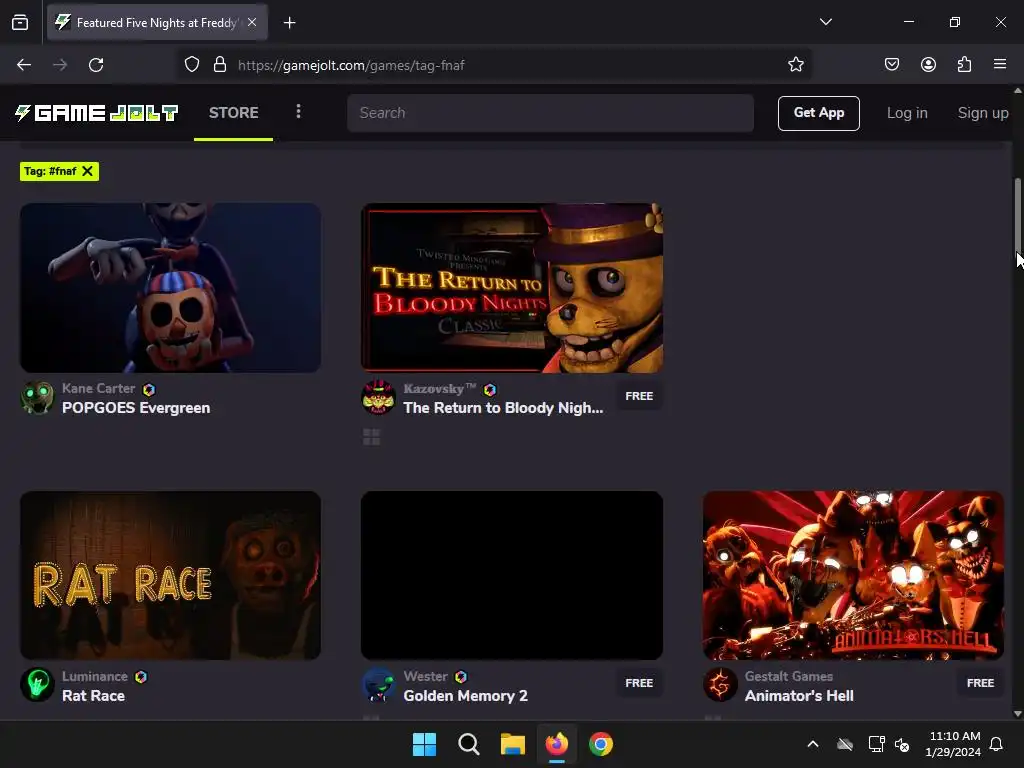Open the tracking protection shield

tap(191, 65)
